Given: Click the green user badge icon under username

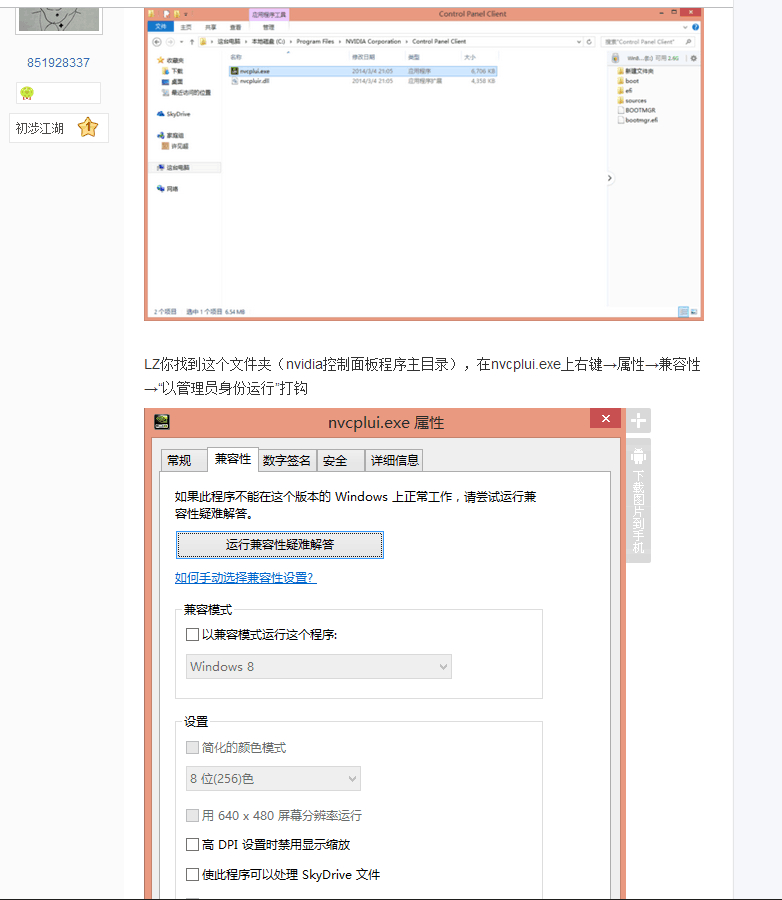Looking at the screenshot, I should click(27, 93).
